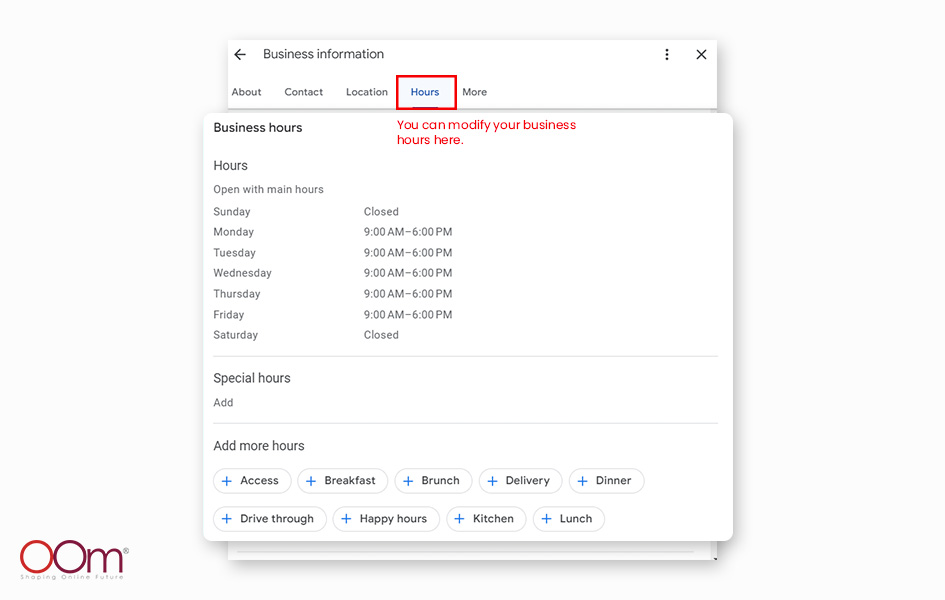Image resolution: width=945 pixels, height=600 pixels.
Task: Add Lunch hours chip
Action: point(568,519)
